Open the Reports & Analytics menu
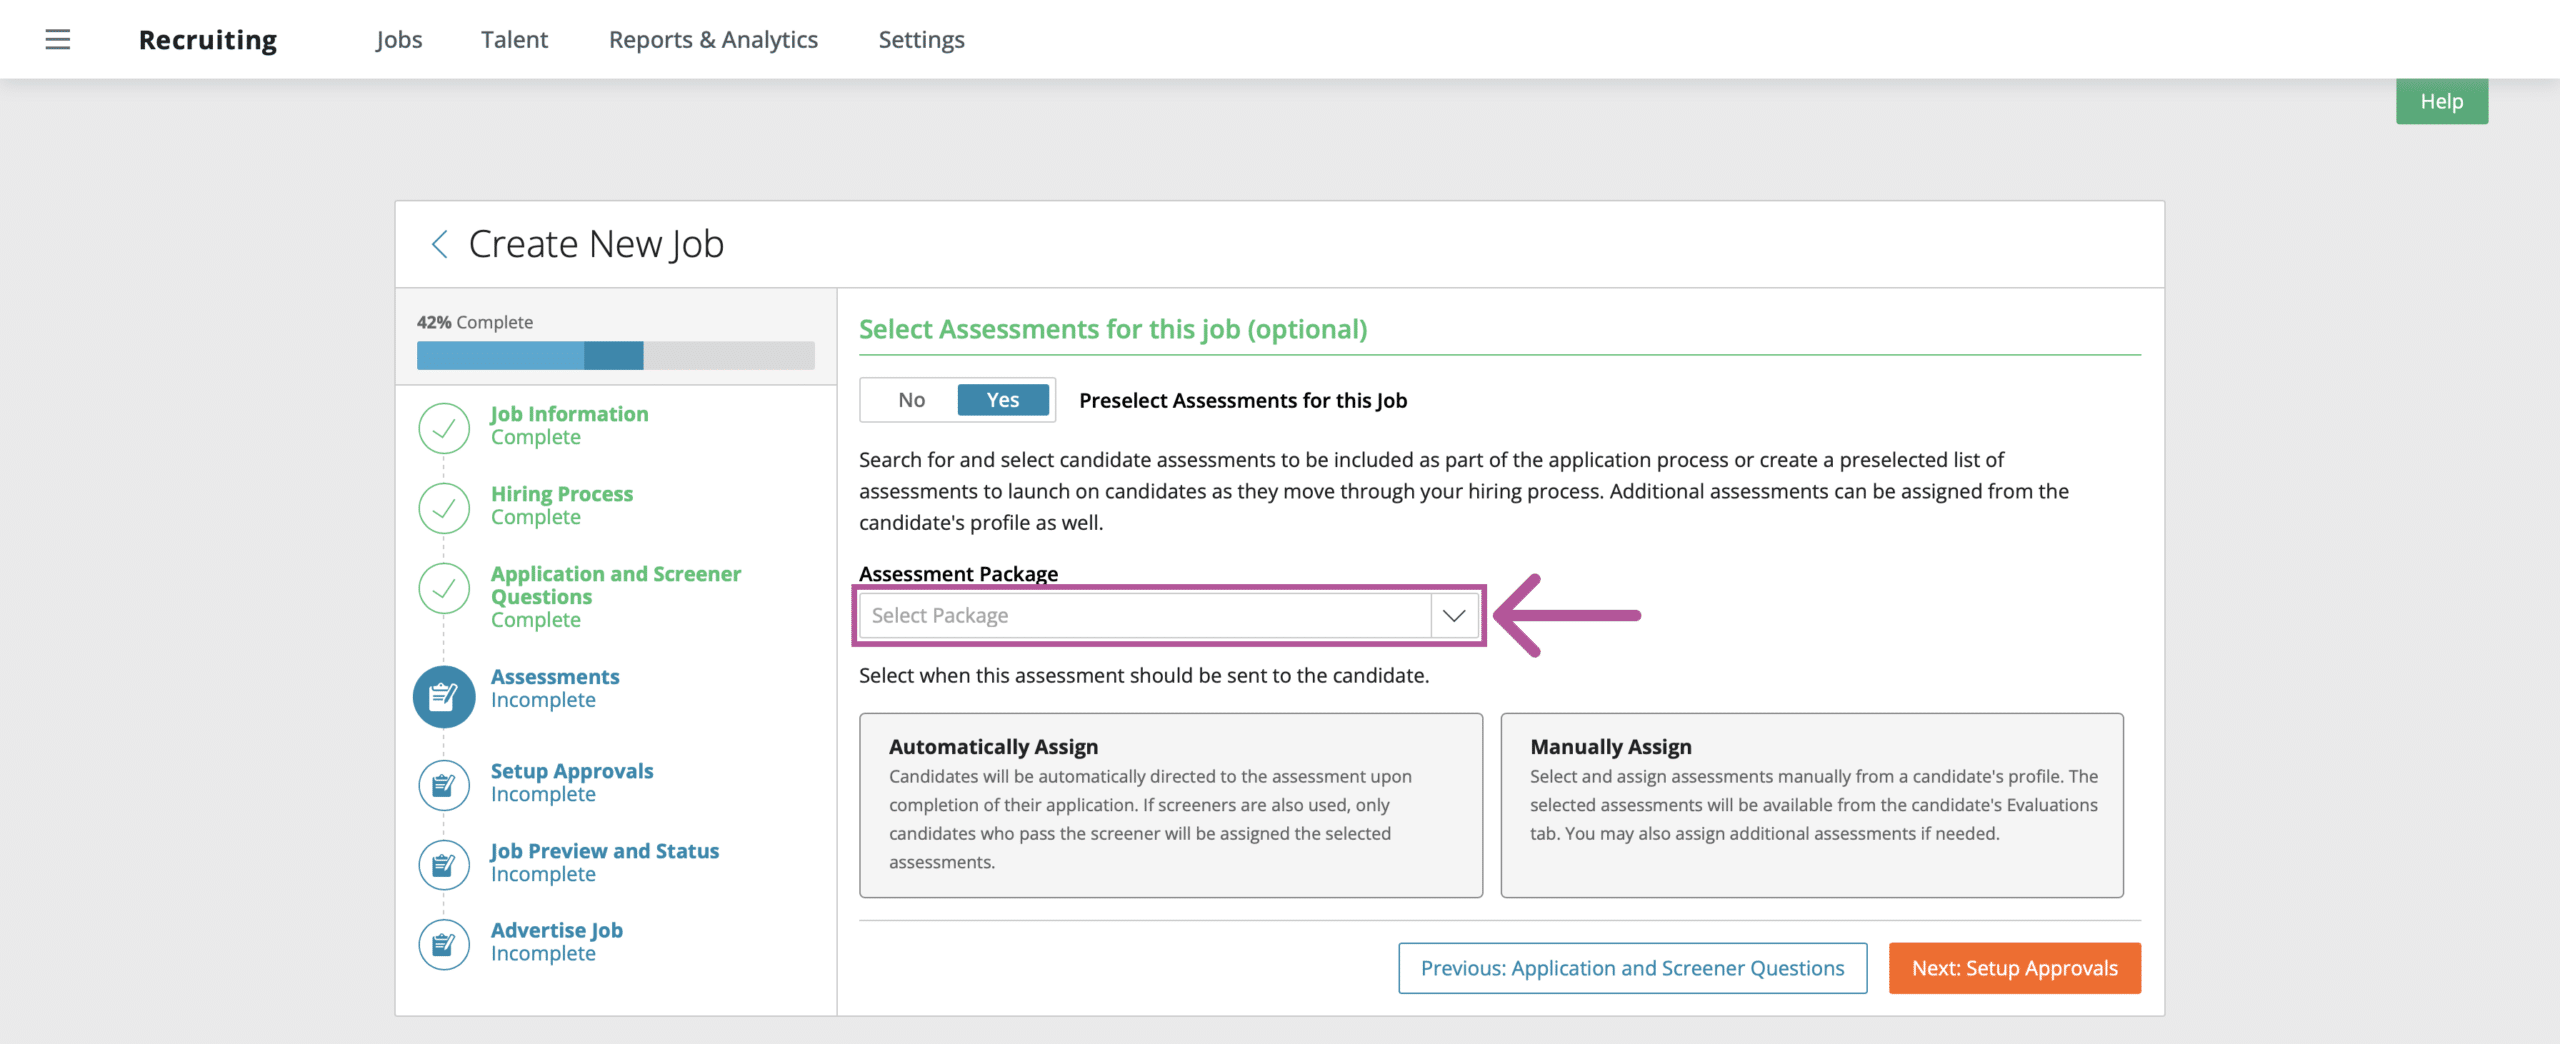Viewport: 2560px width, 1044px height. 713,40
